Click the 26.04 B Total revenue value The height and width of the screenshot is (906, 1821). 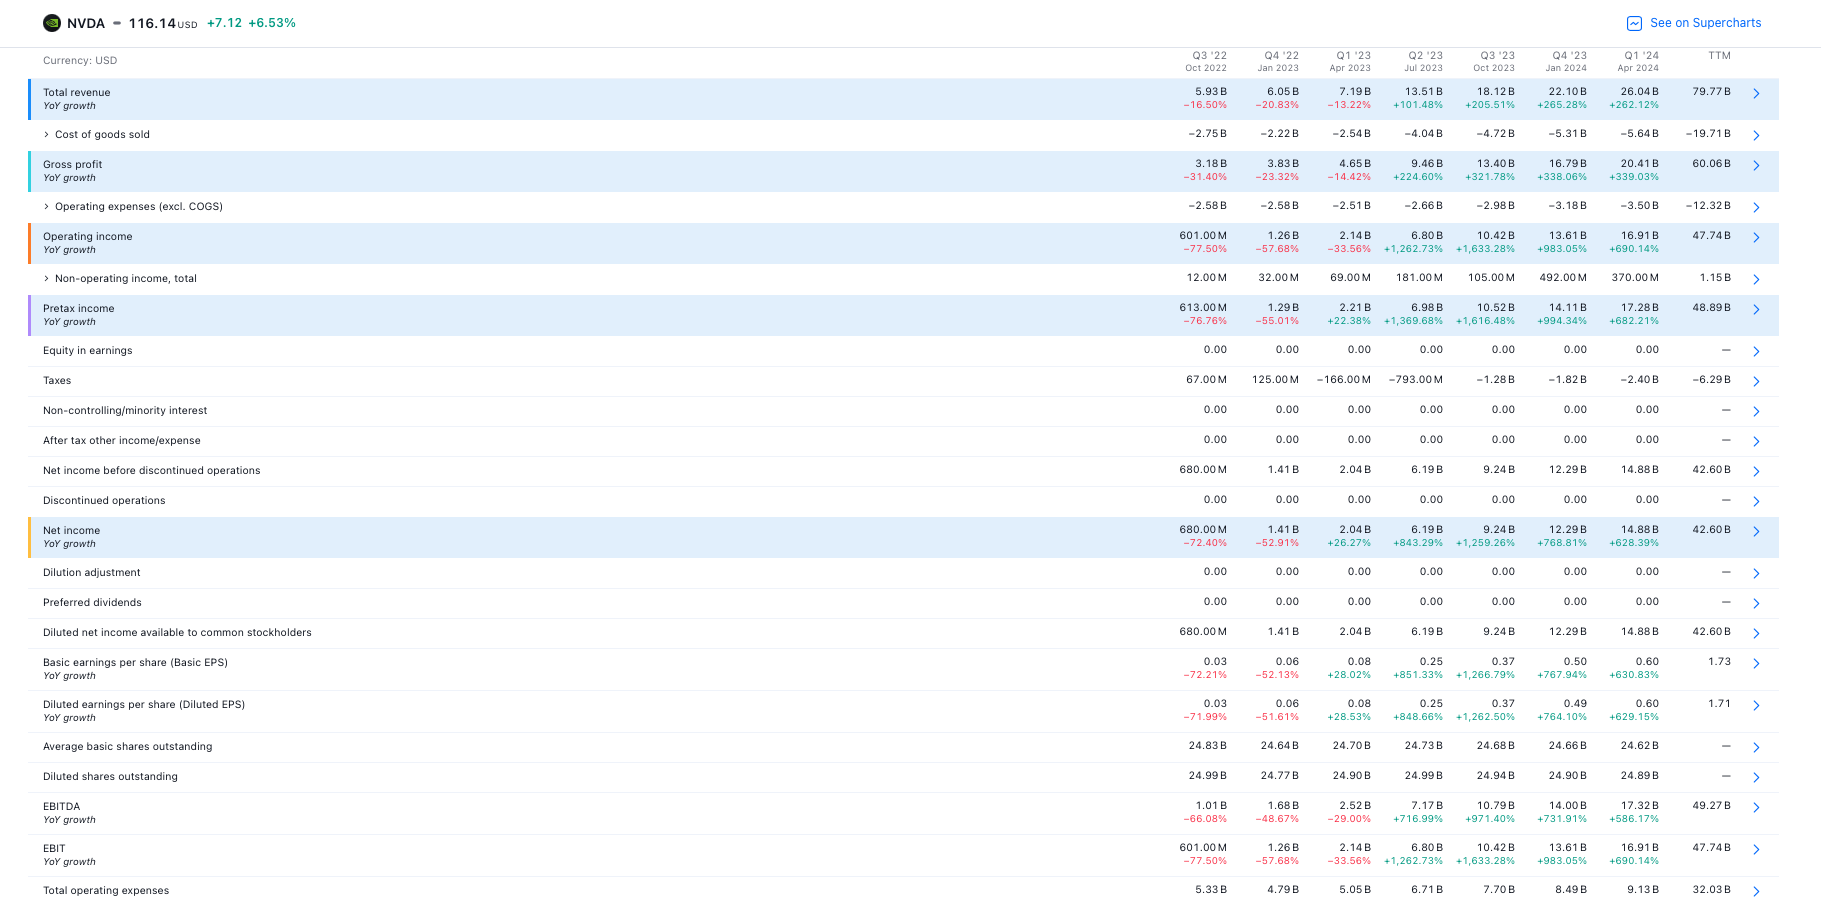click(x=1639, y=92)
